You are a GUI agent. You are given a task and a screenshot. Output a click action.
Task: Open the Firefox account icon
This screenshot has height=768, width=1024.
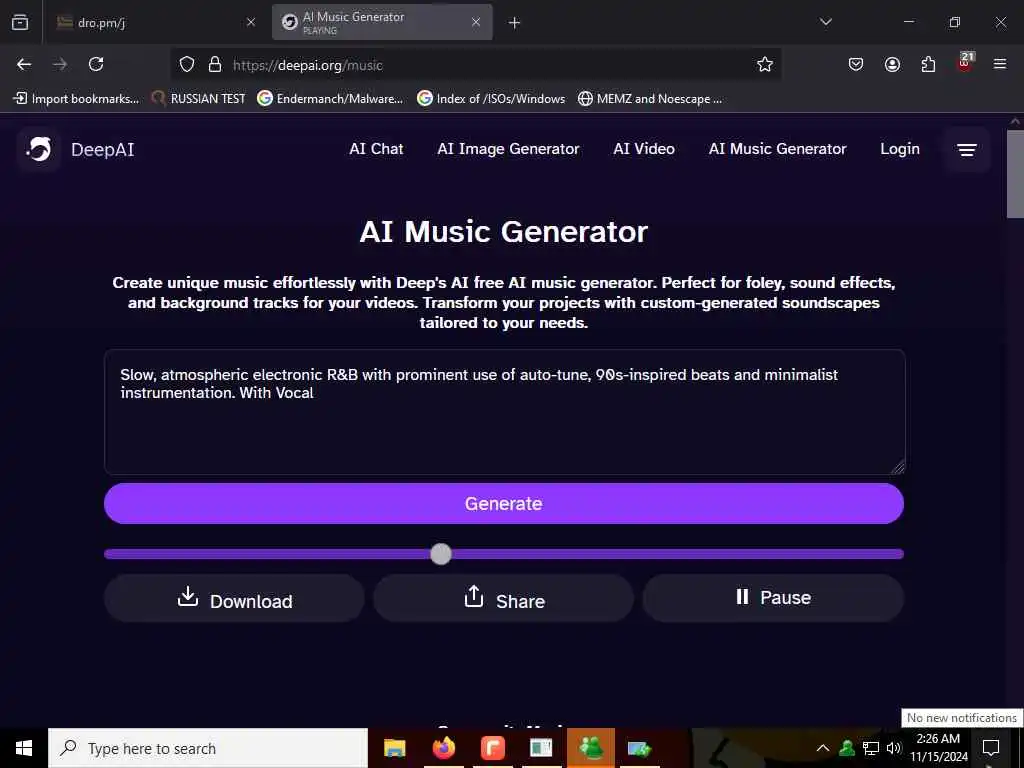tap(892, 64)
